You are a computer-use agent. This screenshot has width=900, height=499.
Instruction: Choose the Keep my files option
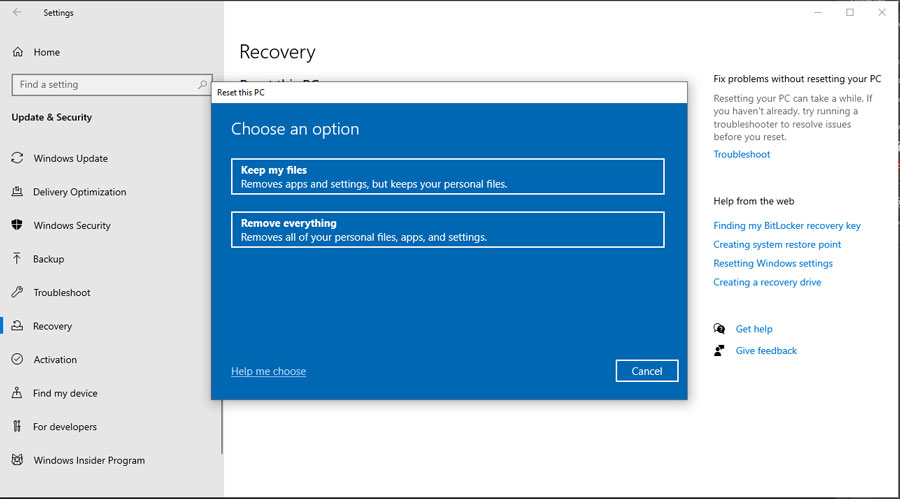[448, 176]
